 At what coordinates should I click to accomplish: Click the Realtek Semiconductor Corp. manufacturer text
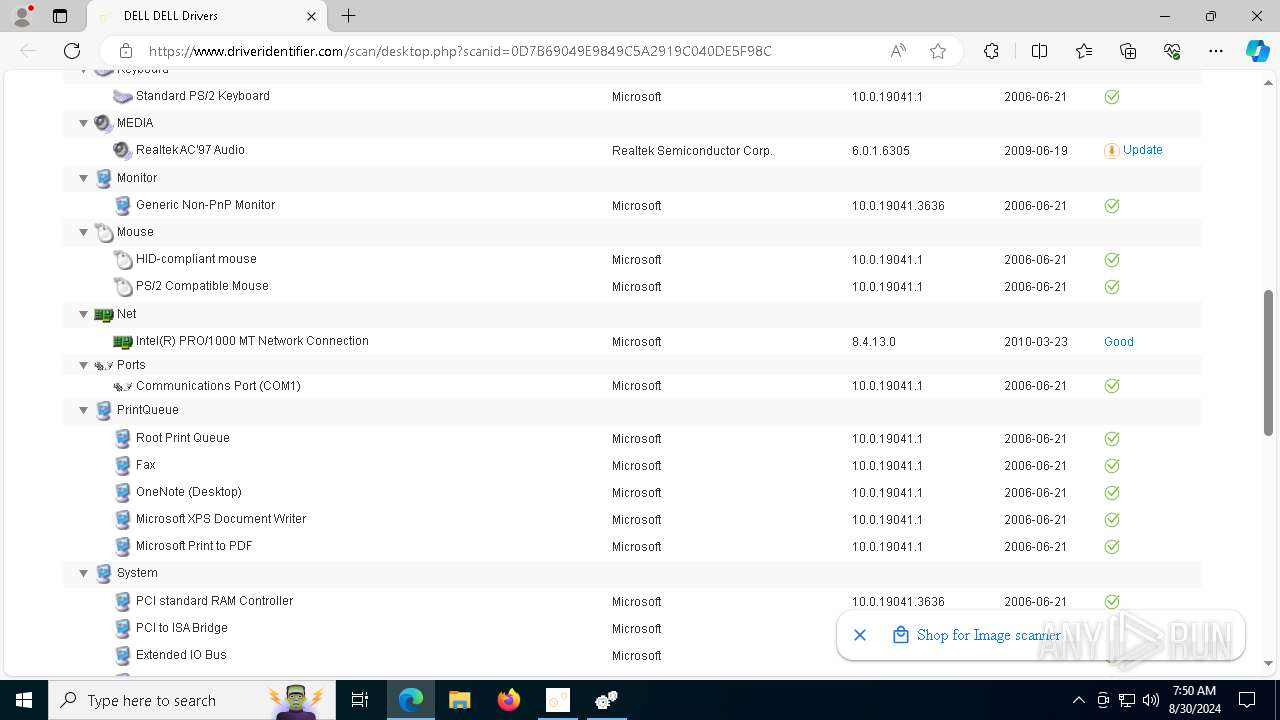click(x=693, y=151)
